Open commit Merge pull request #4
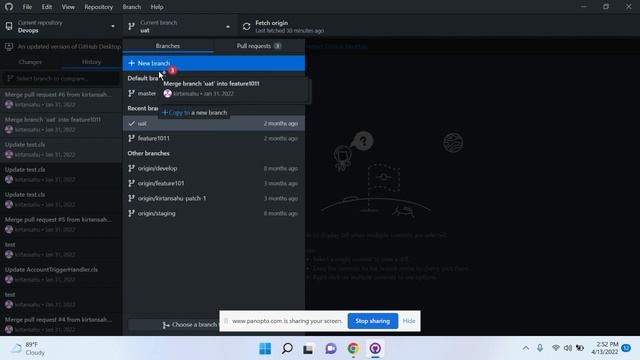This screenshot has width=640, height=360. tap(61, 324)
